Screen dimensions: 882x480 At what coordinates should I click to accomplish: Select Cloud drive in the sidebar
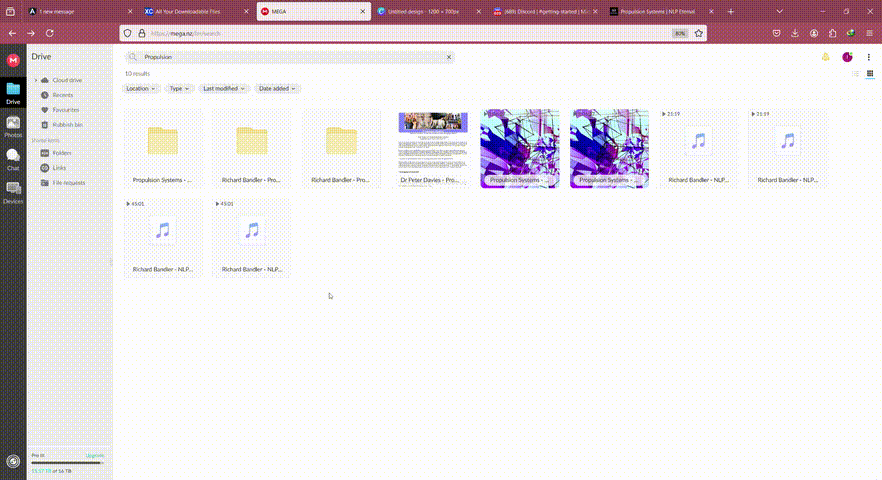coord(67,80)
